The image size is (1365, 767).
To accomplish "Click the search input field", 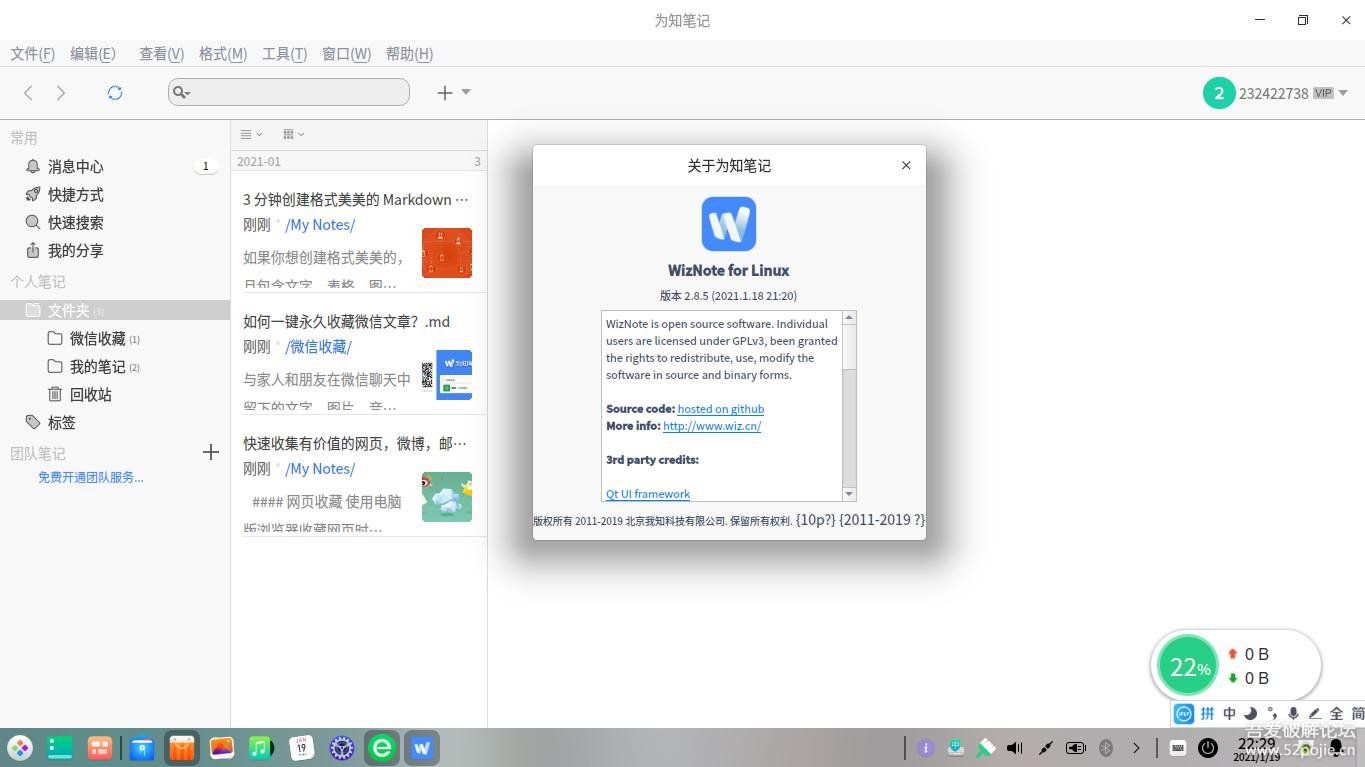I will (289, 92).
